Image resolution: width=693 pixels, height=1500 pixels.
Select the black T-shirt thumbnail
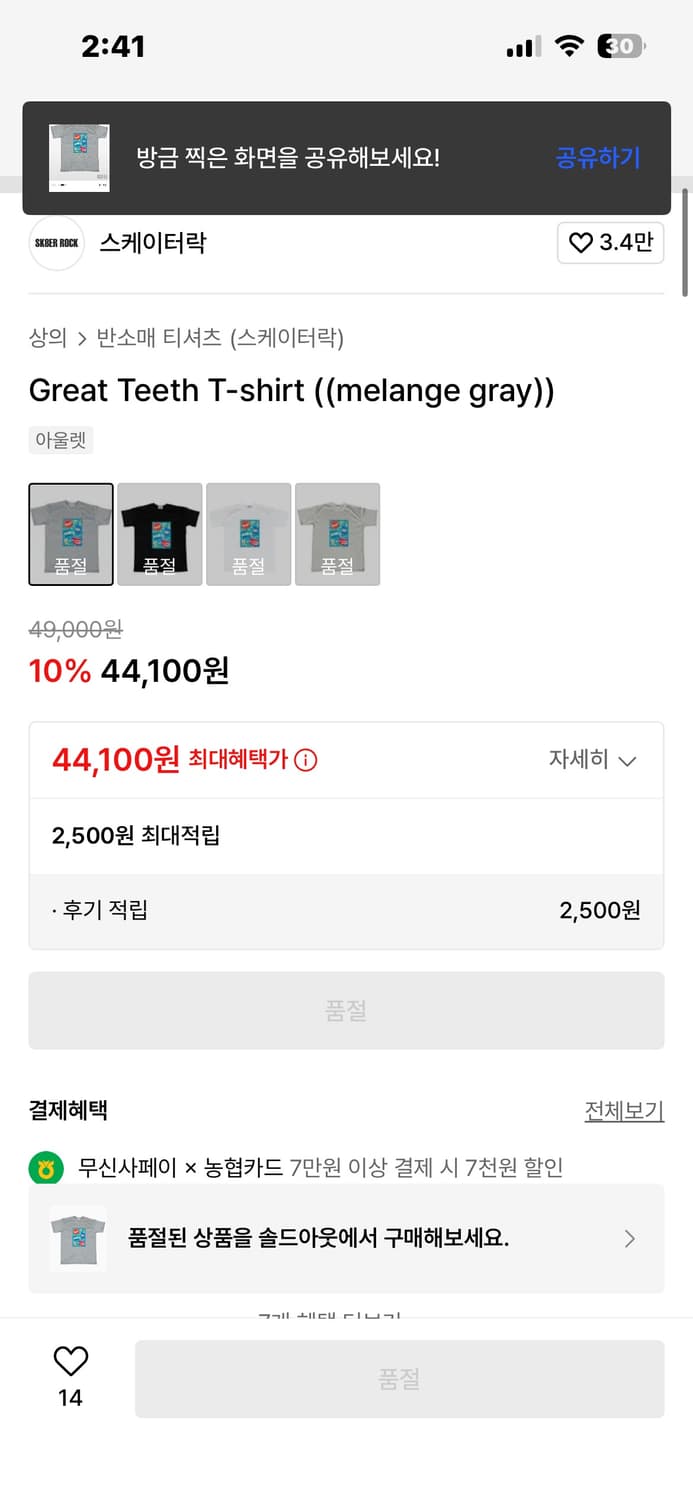[159, 533]
